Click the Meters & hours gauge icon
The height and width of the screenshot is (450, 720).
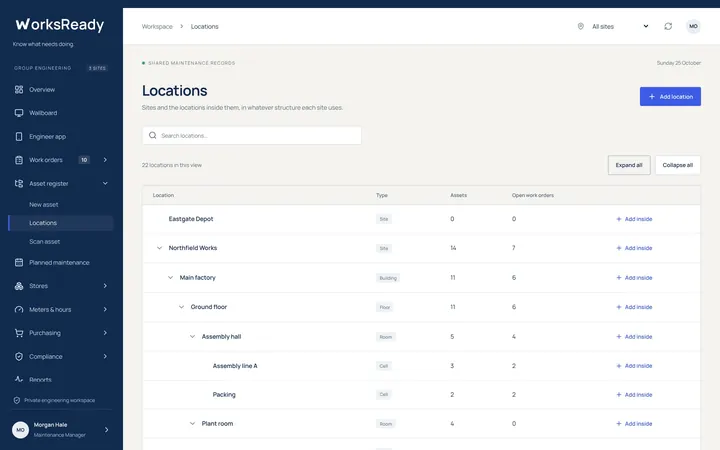click(19, 309)
